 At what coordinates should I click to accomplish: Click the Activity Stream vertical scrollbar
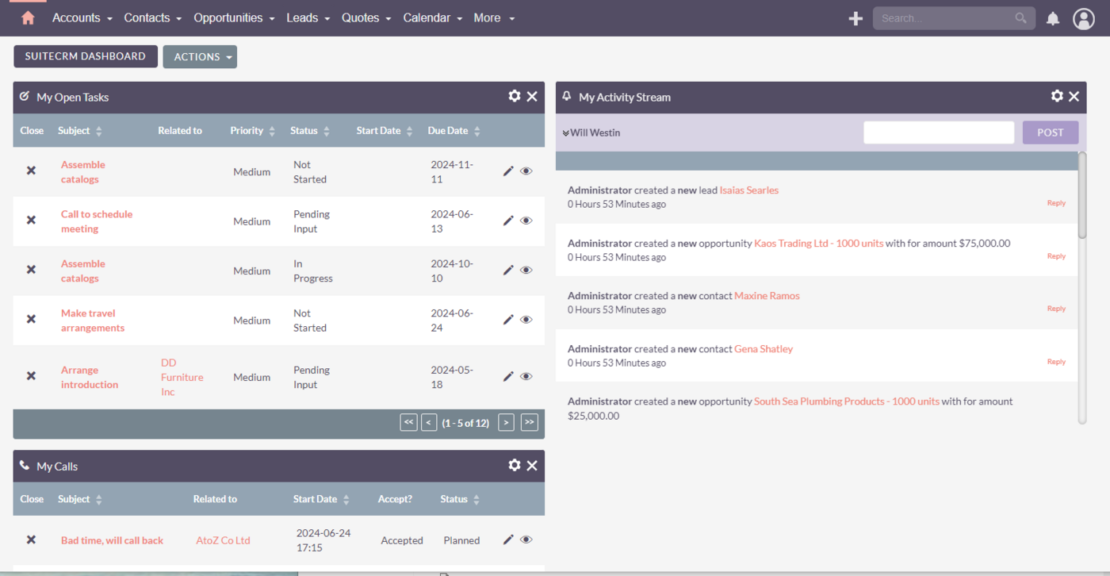1082,195
